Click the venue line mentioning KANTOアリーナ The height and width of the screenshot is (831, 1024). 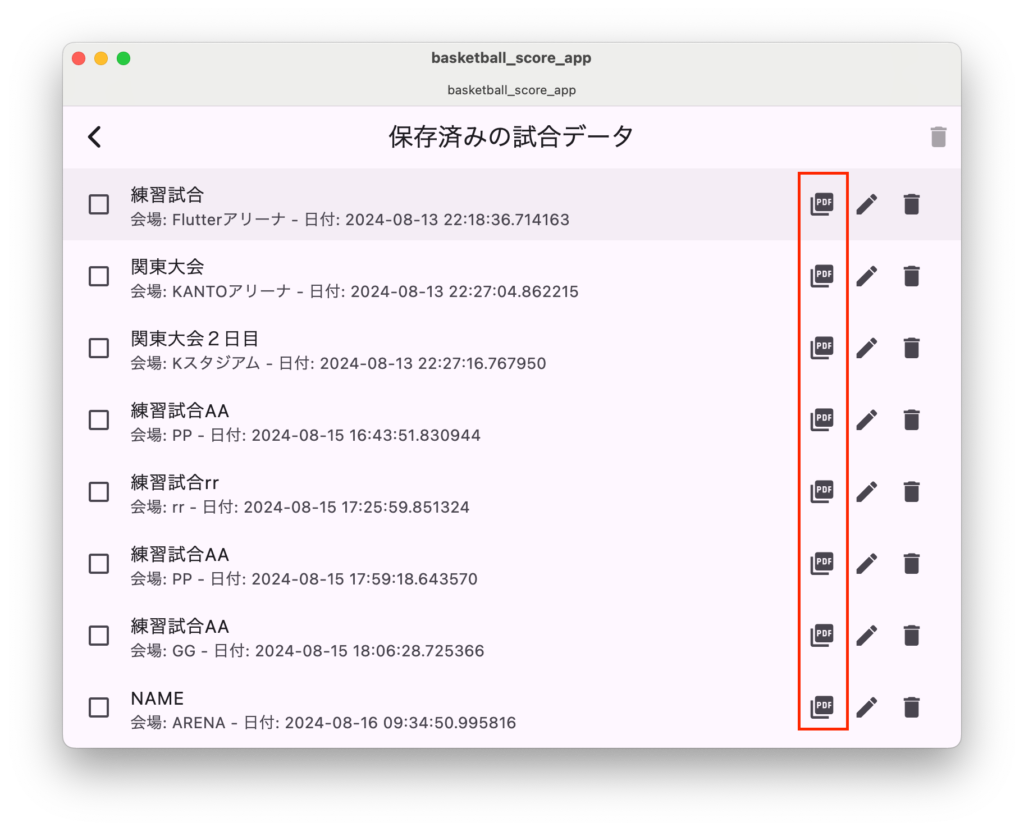354,291
